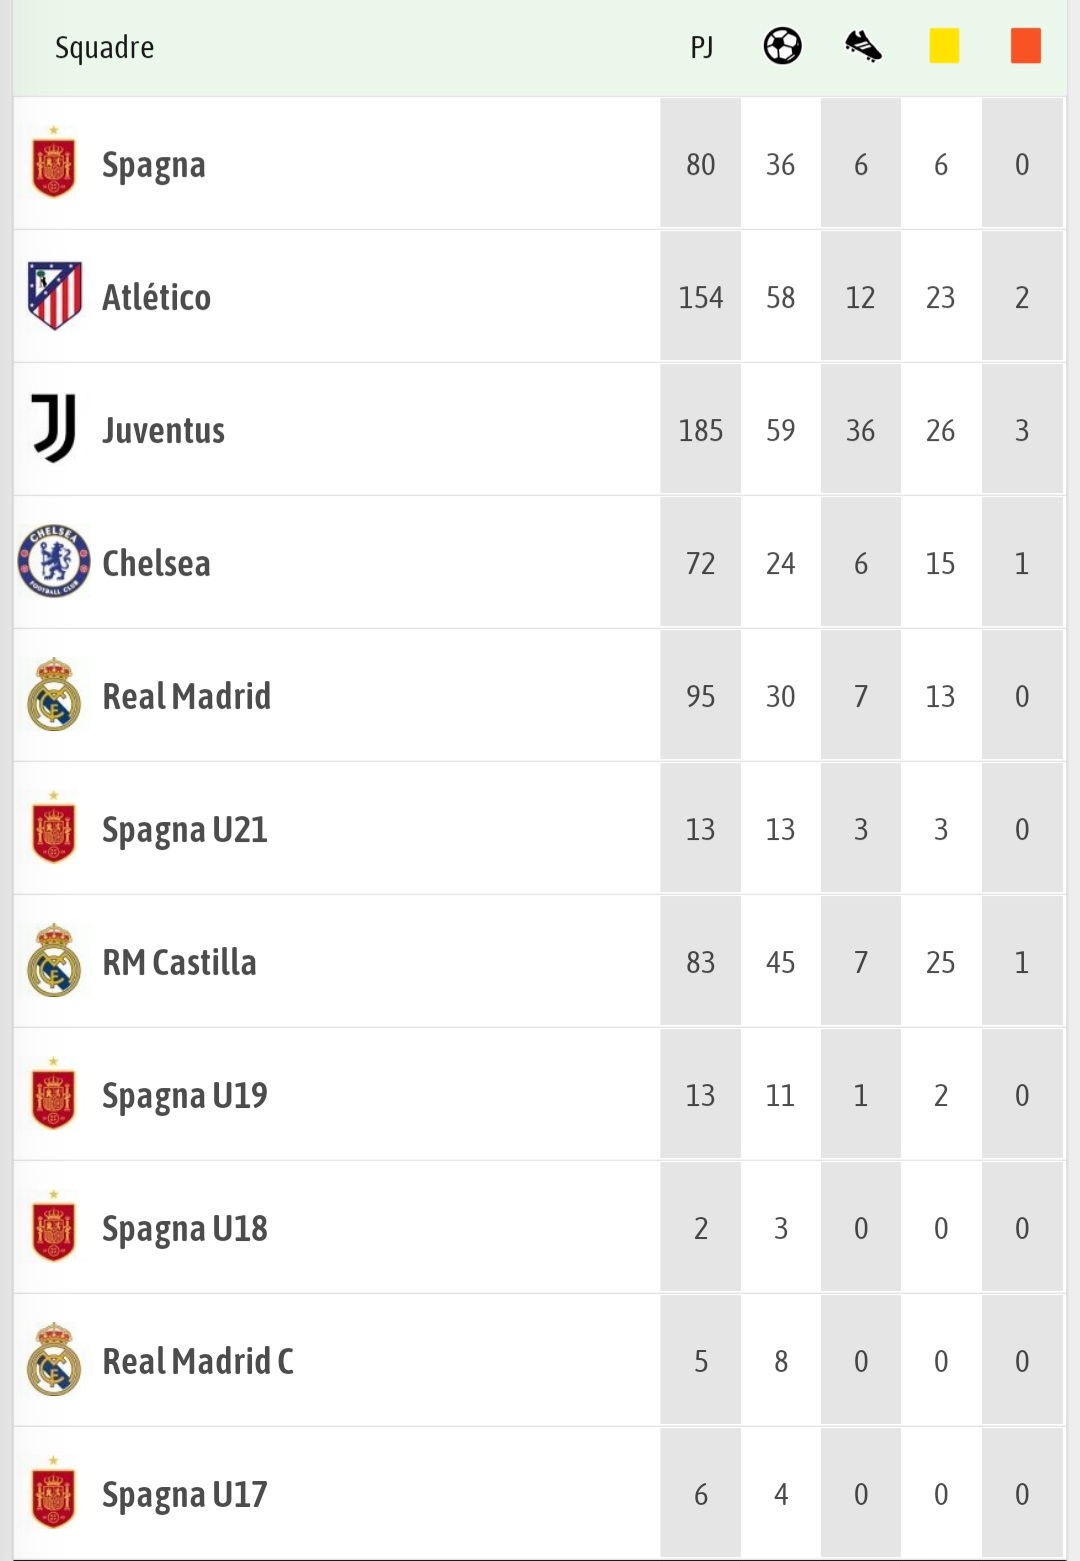This screenshot has width=1080, height=1561.
Task: Open the Chelsea team row
Action: (540, 563)
